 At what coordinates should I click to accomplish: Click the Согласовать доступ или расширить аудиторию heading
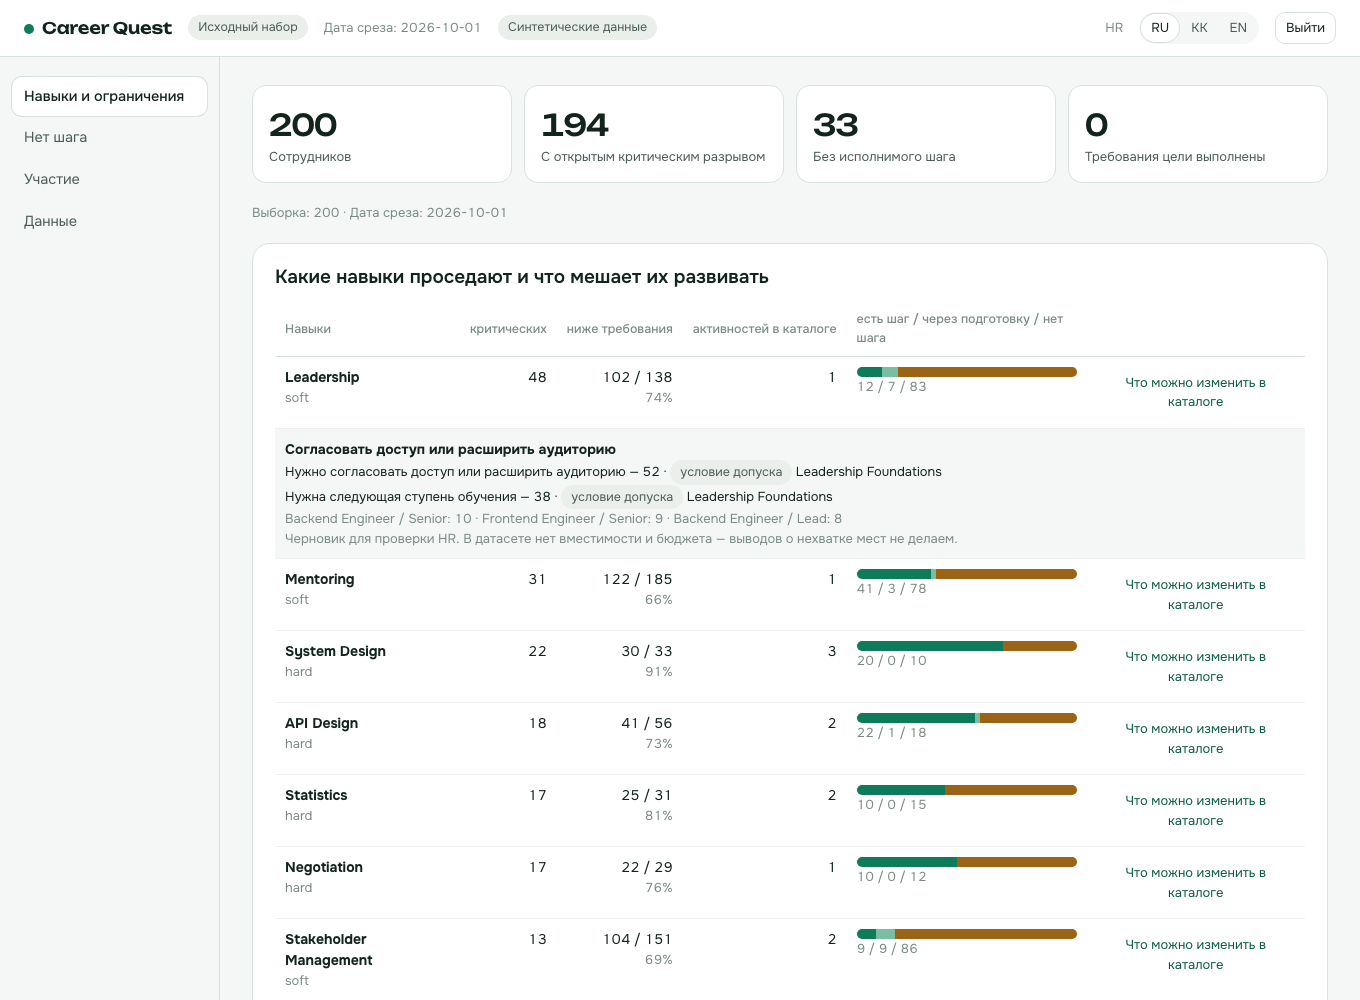[450, 449]
